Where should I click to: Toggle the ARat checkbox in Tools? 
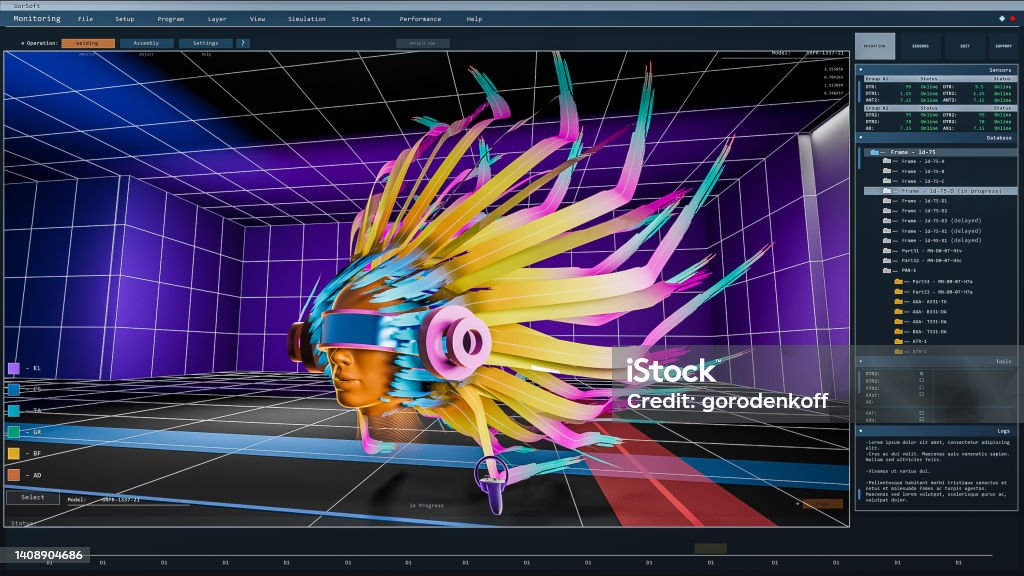(921, 394)
